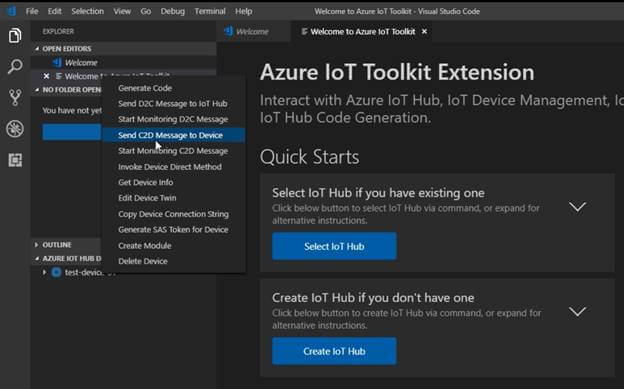624x389 pixels.
Task: Click the Select IoT Hub button
Action: coord(334,246)
